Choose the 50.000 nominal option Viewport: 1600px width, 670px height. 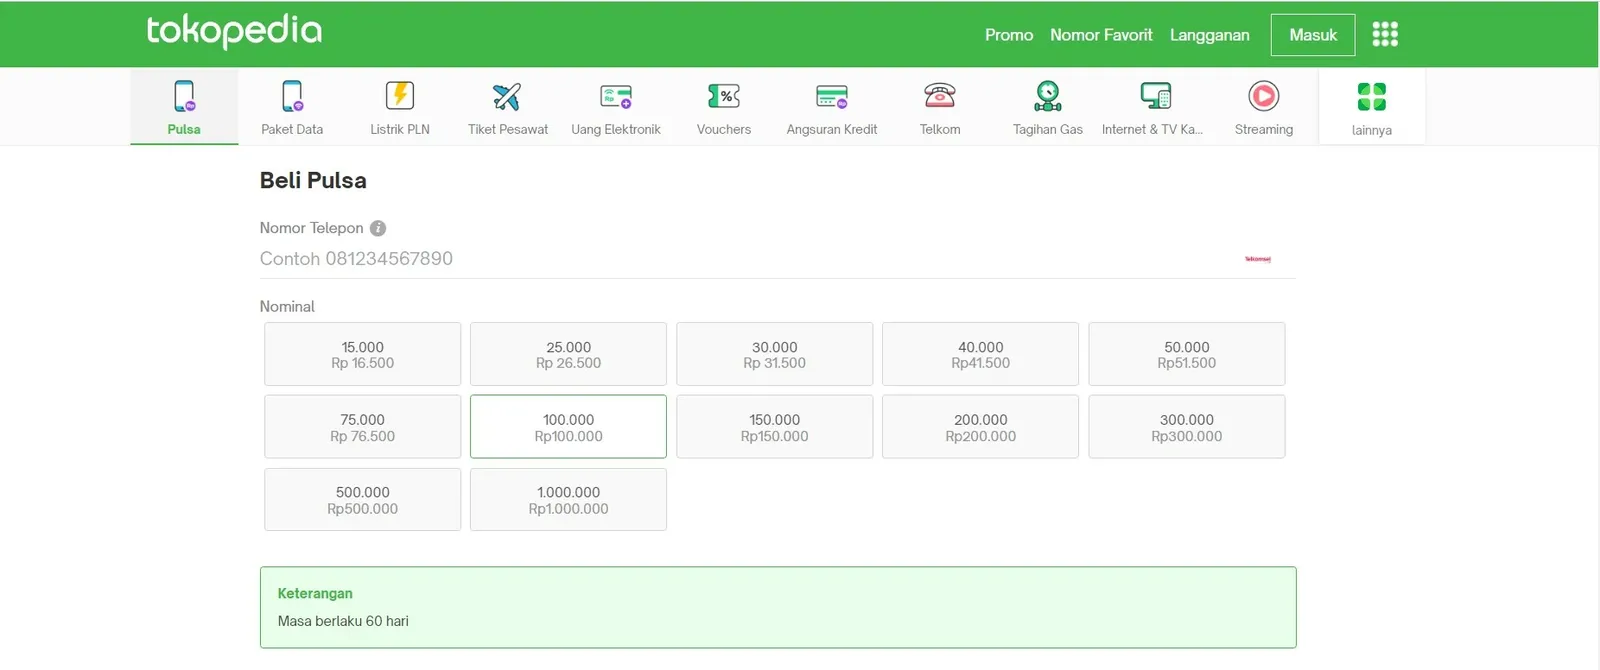pos(1187,354)
